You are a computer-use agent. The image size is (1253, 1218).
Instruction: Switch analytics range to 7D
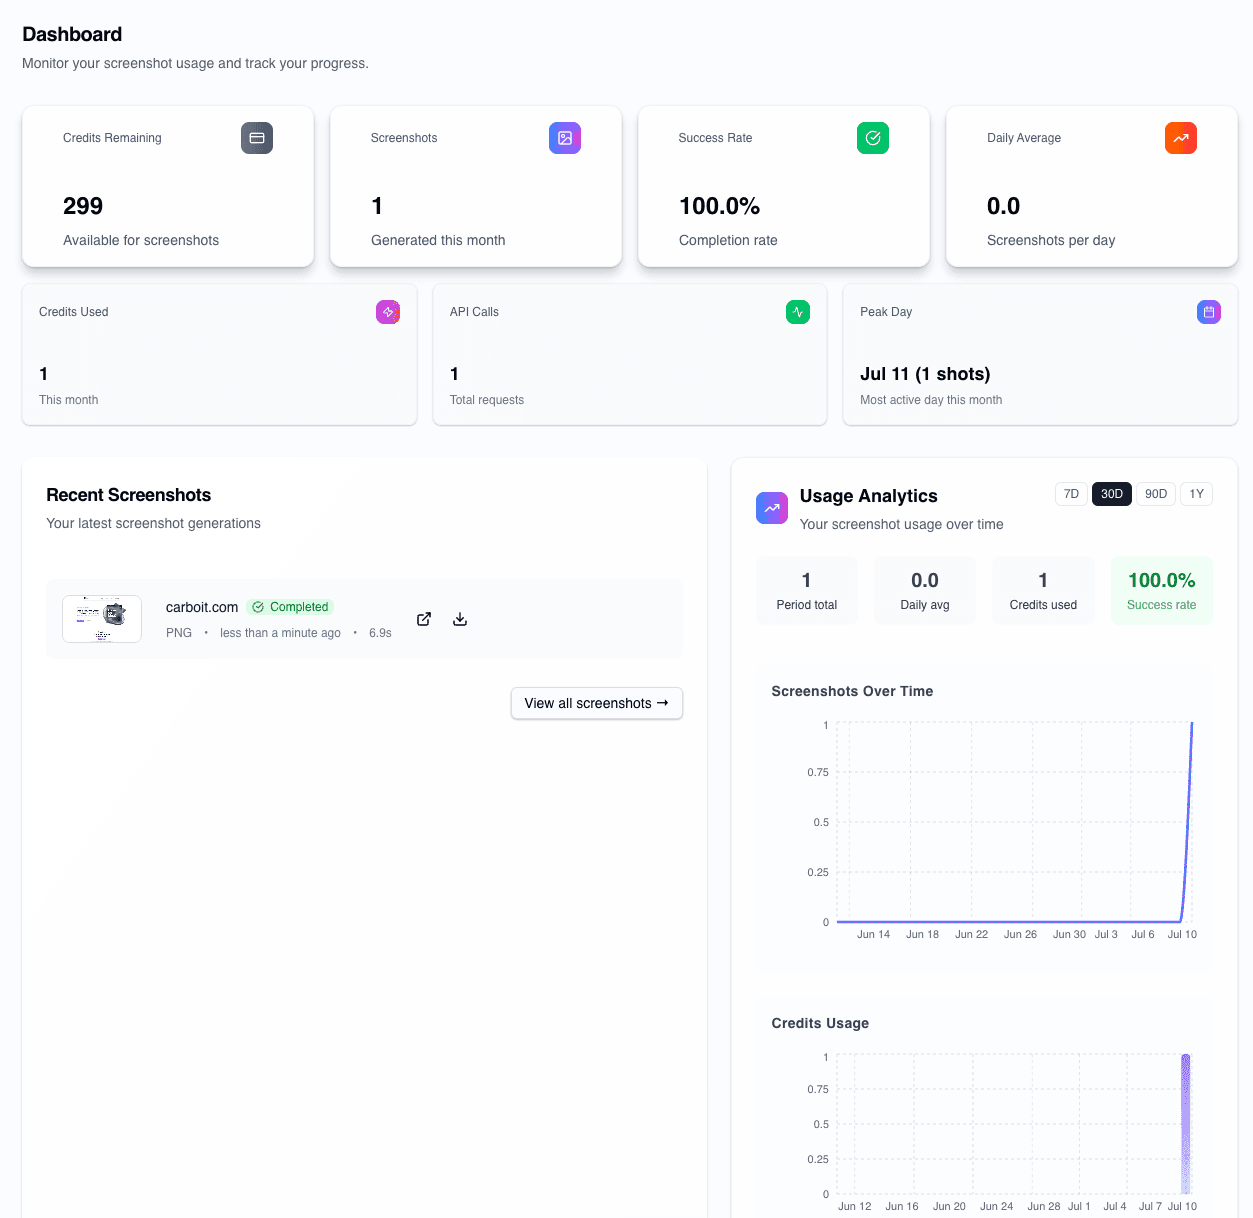pos(1071,494)
